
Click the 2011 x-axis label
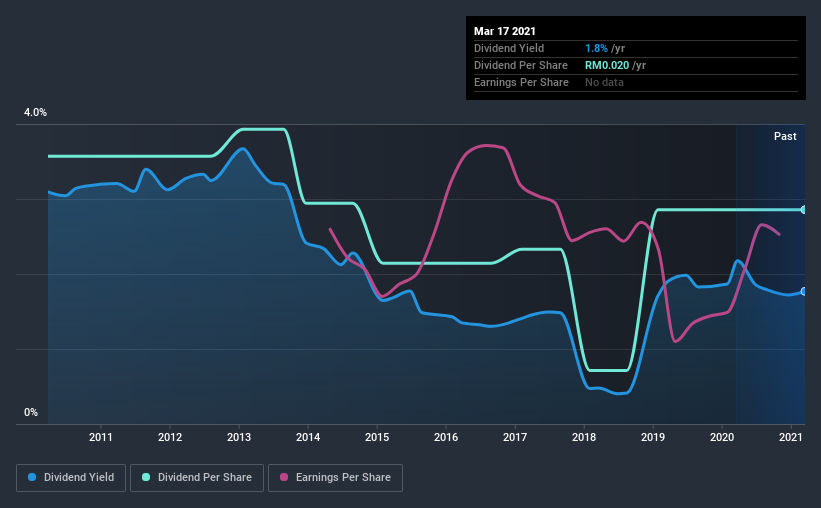[x=101, y=437]
